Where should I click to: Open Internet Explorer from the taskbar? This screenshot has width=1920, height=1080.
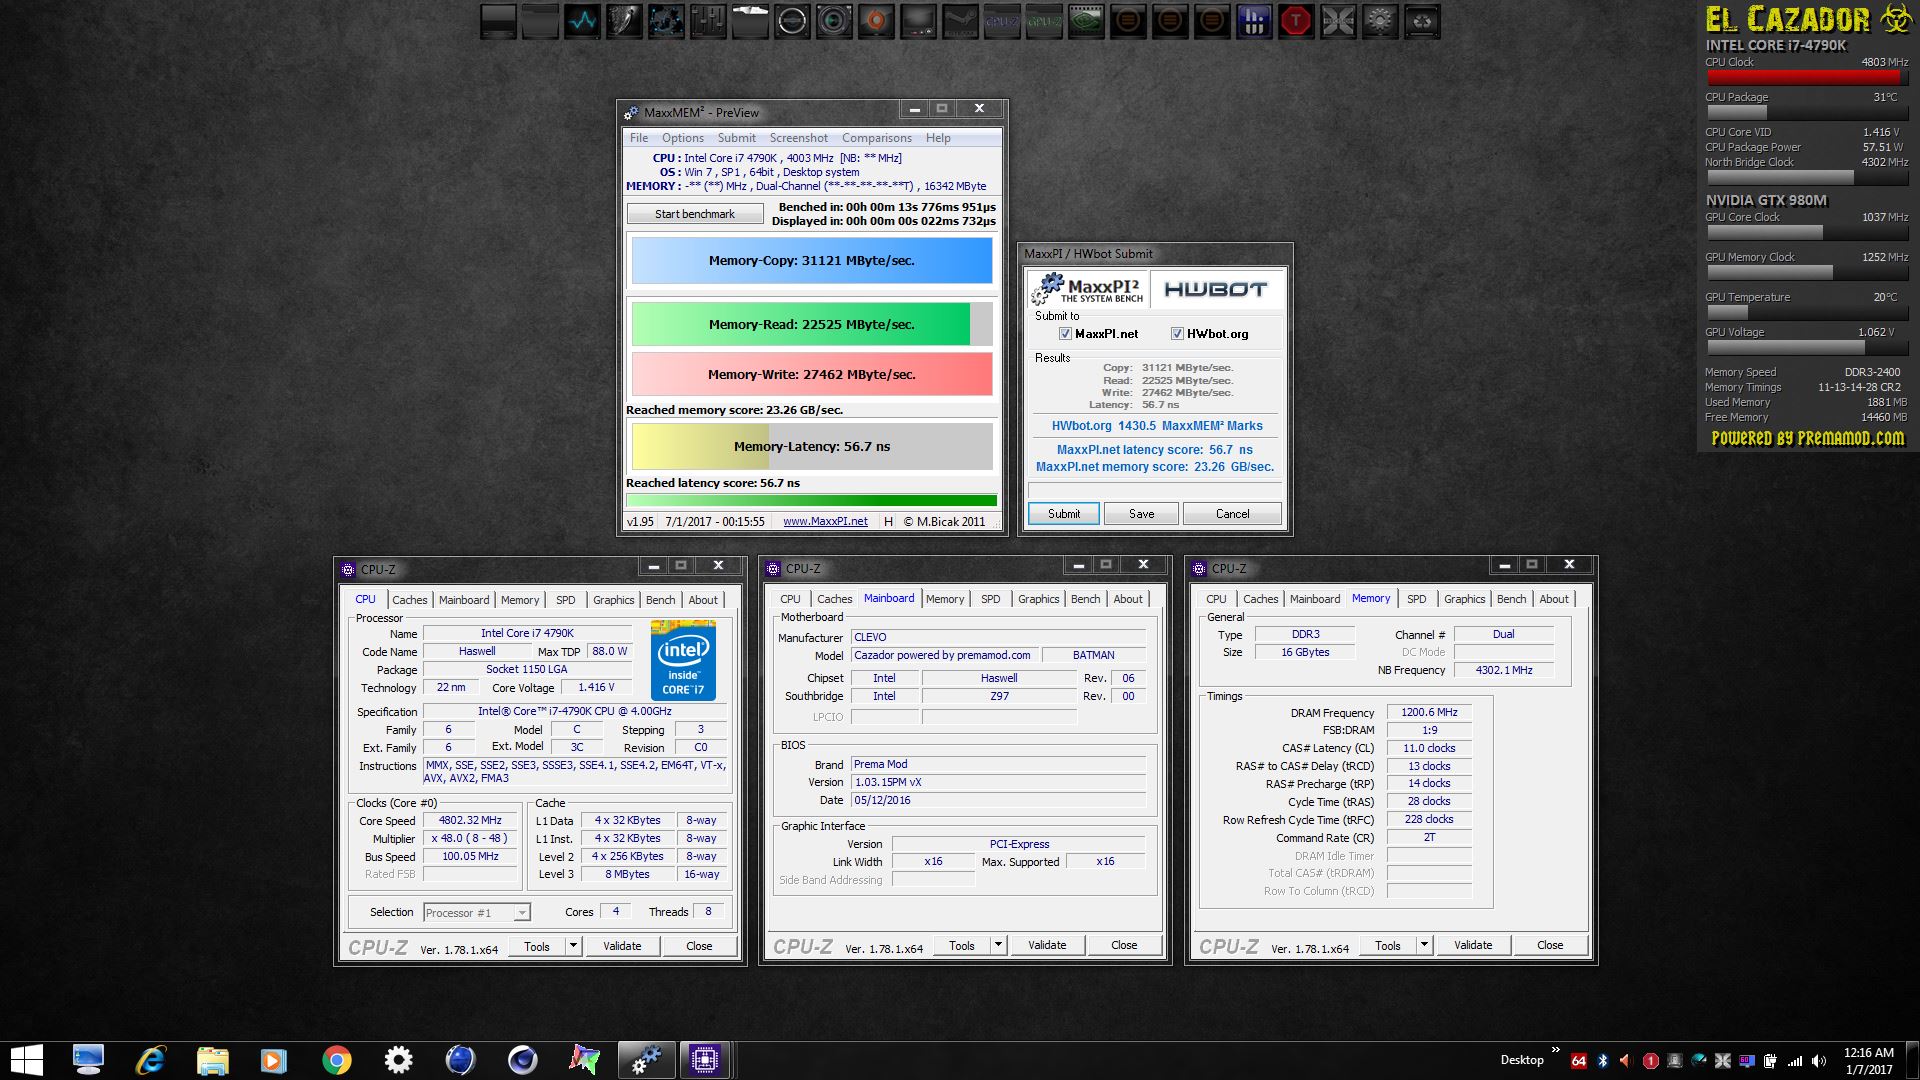tap(150, 1060)
